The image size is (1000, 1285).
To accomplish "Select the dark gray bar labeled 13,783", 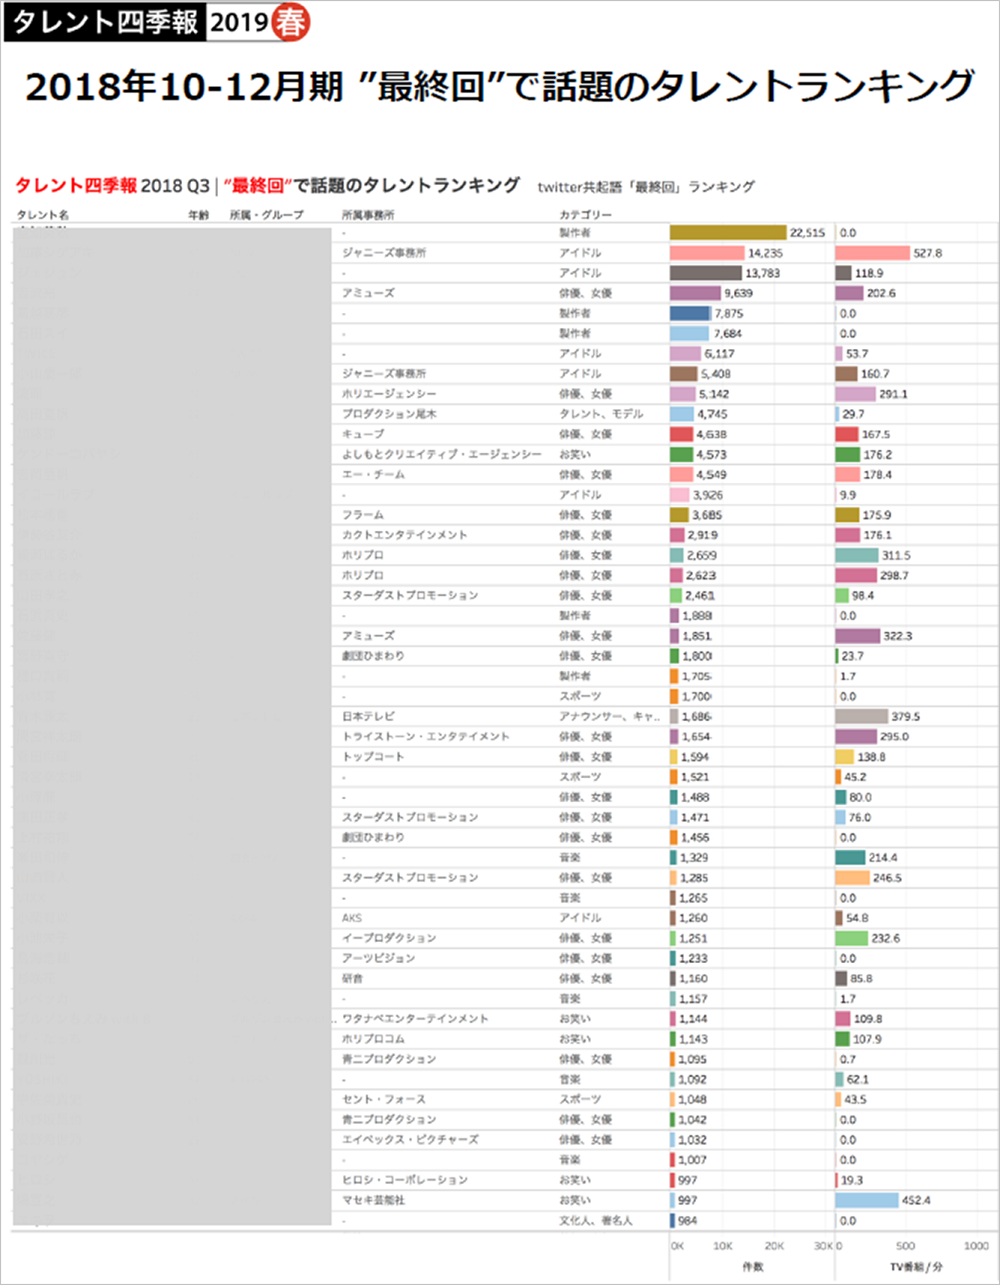I will [x=706, y=273].
